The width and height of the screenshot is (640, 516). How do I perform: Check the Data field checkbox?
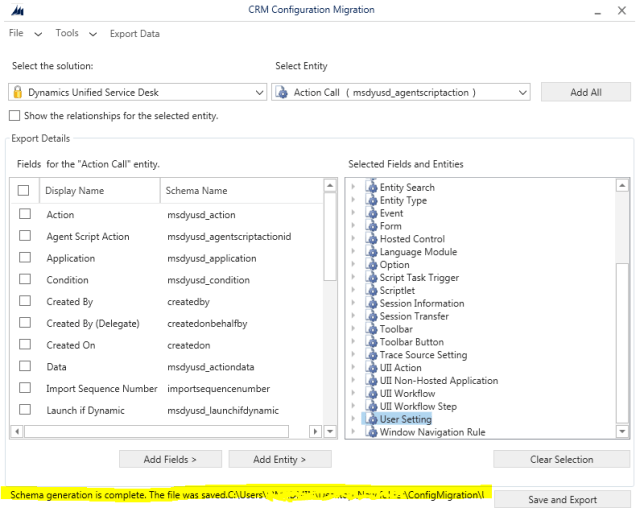[x=25, y=366]
